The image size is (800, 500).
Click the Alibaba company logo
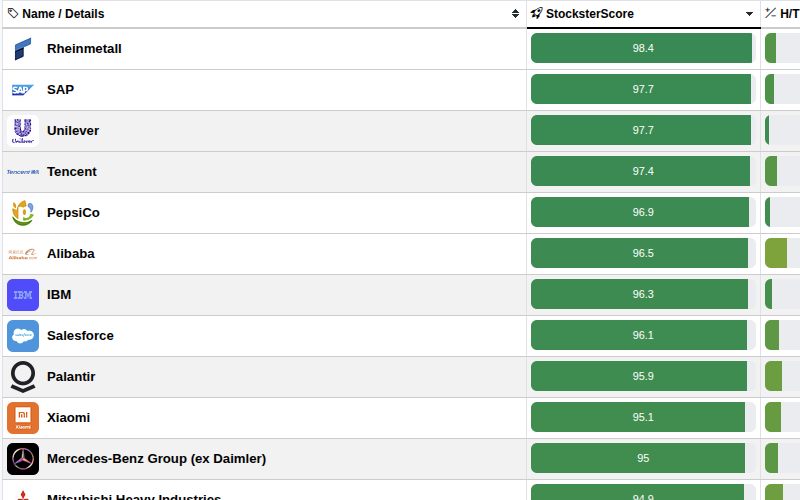23,254
